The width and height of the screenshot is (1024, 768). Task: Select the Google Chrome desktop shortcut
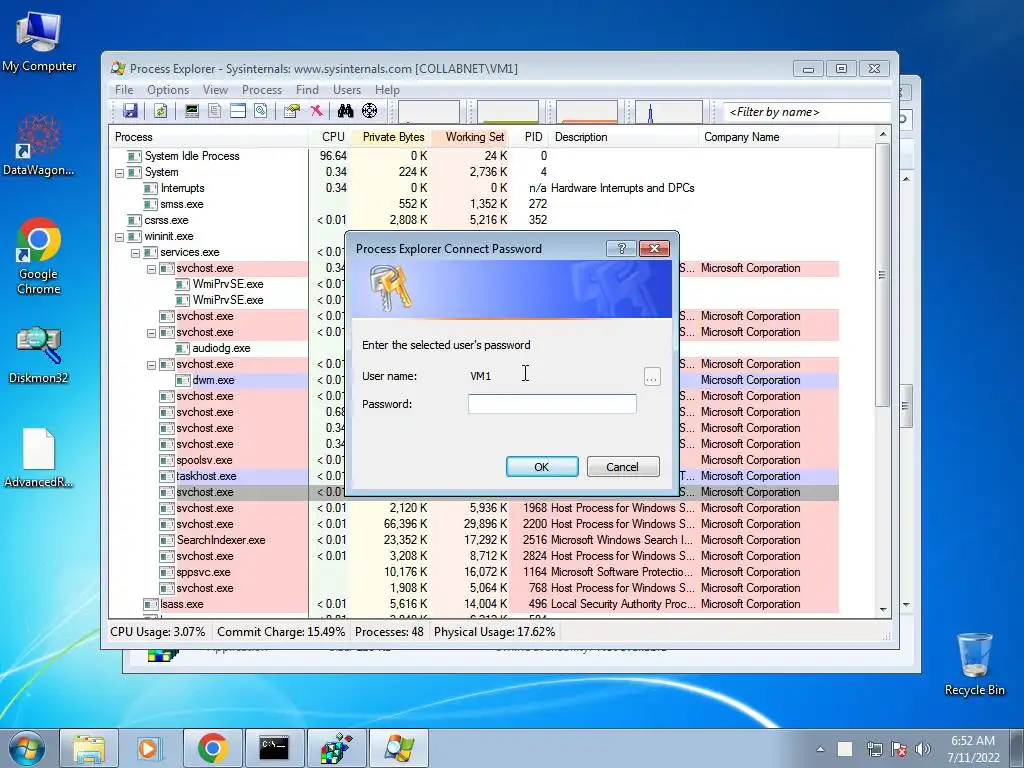39,256
